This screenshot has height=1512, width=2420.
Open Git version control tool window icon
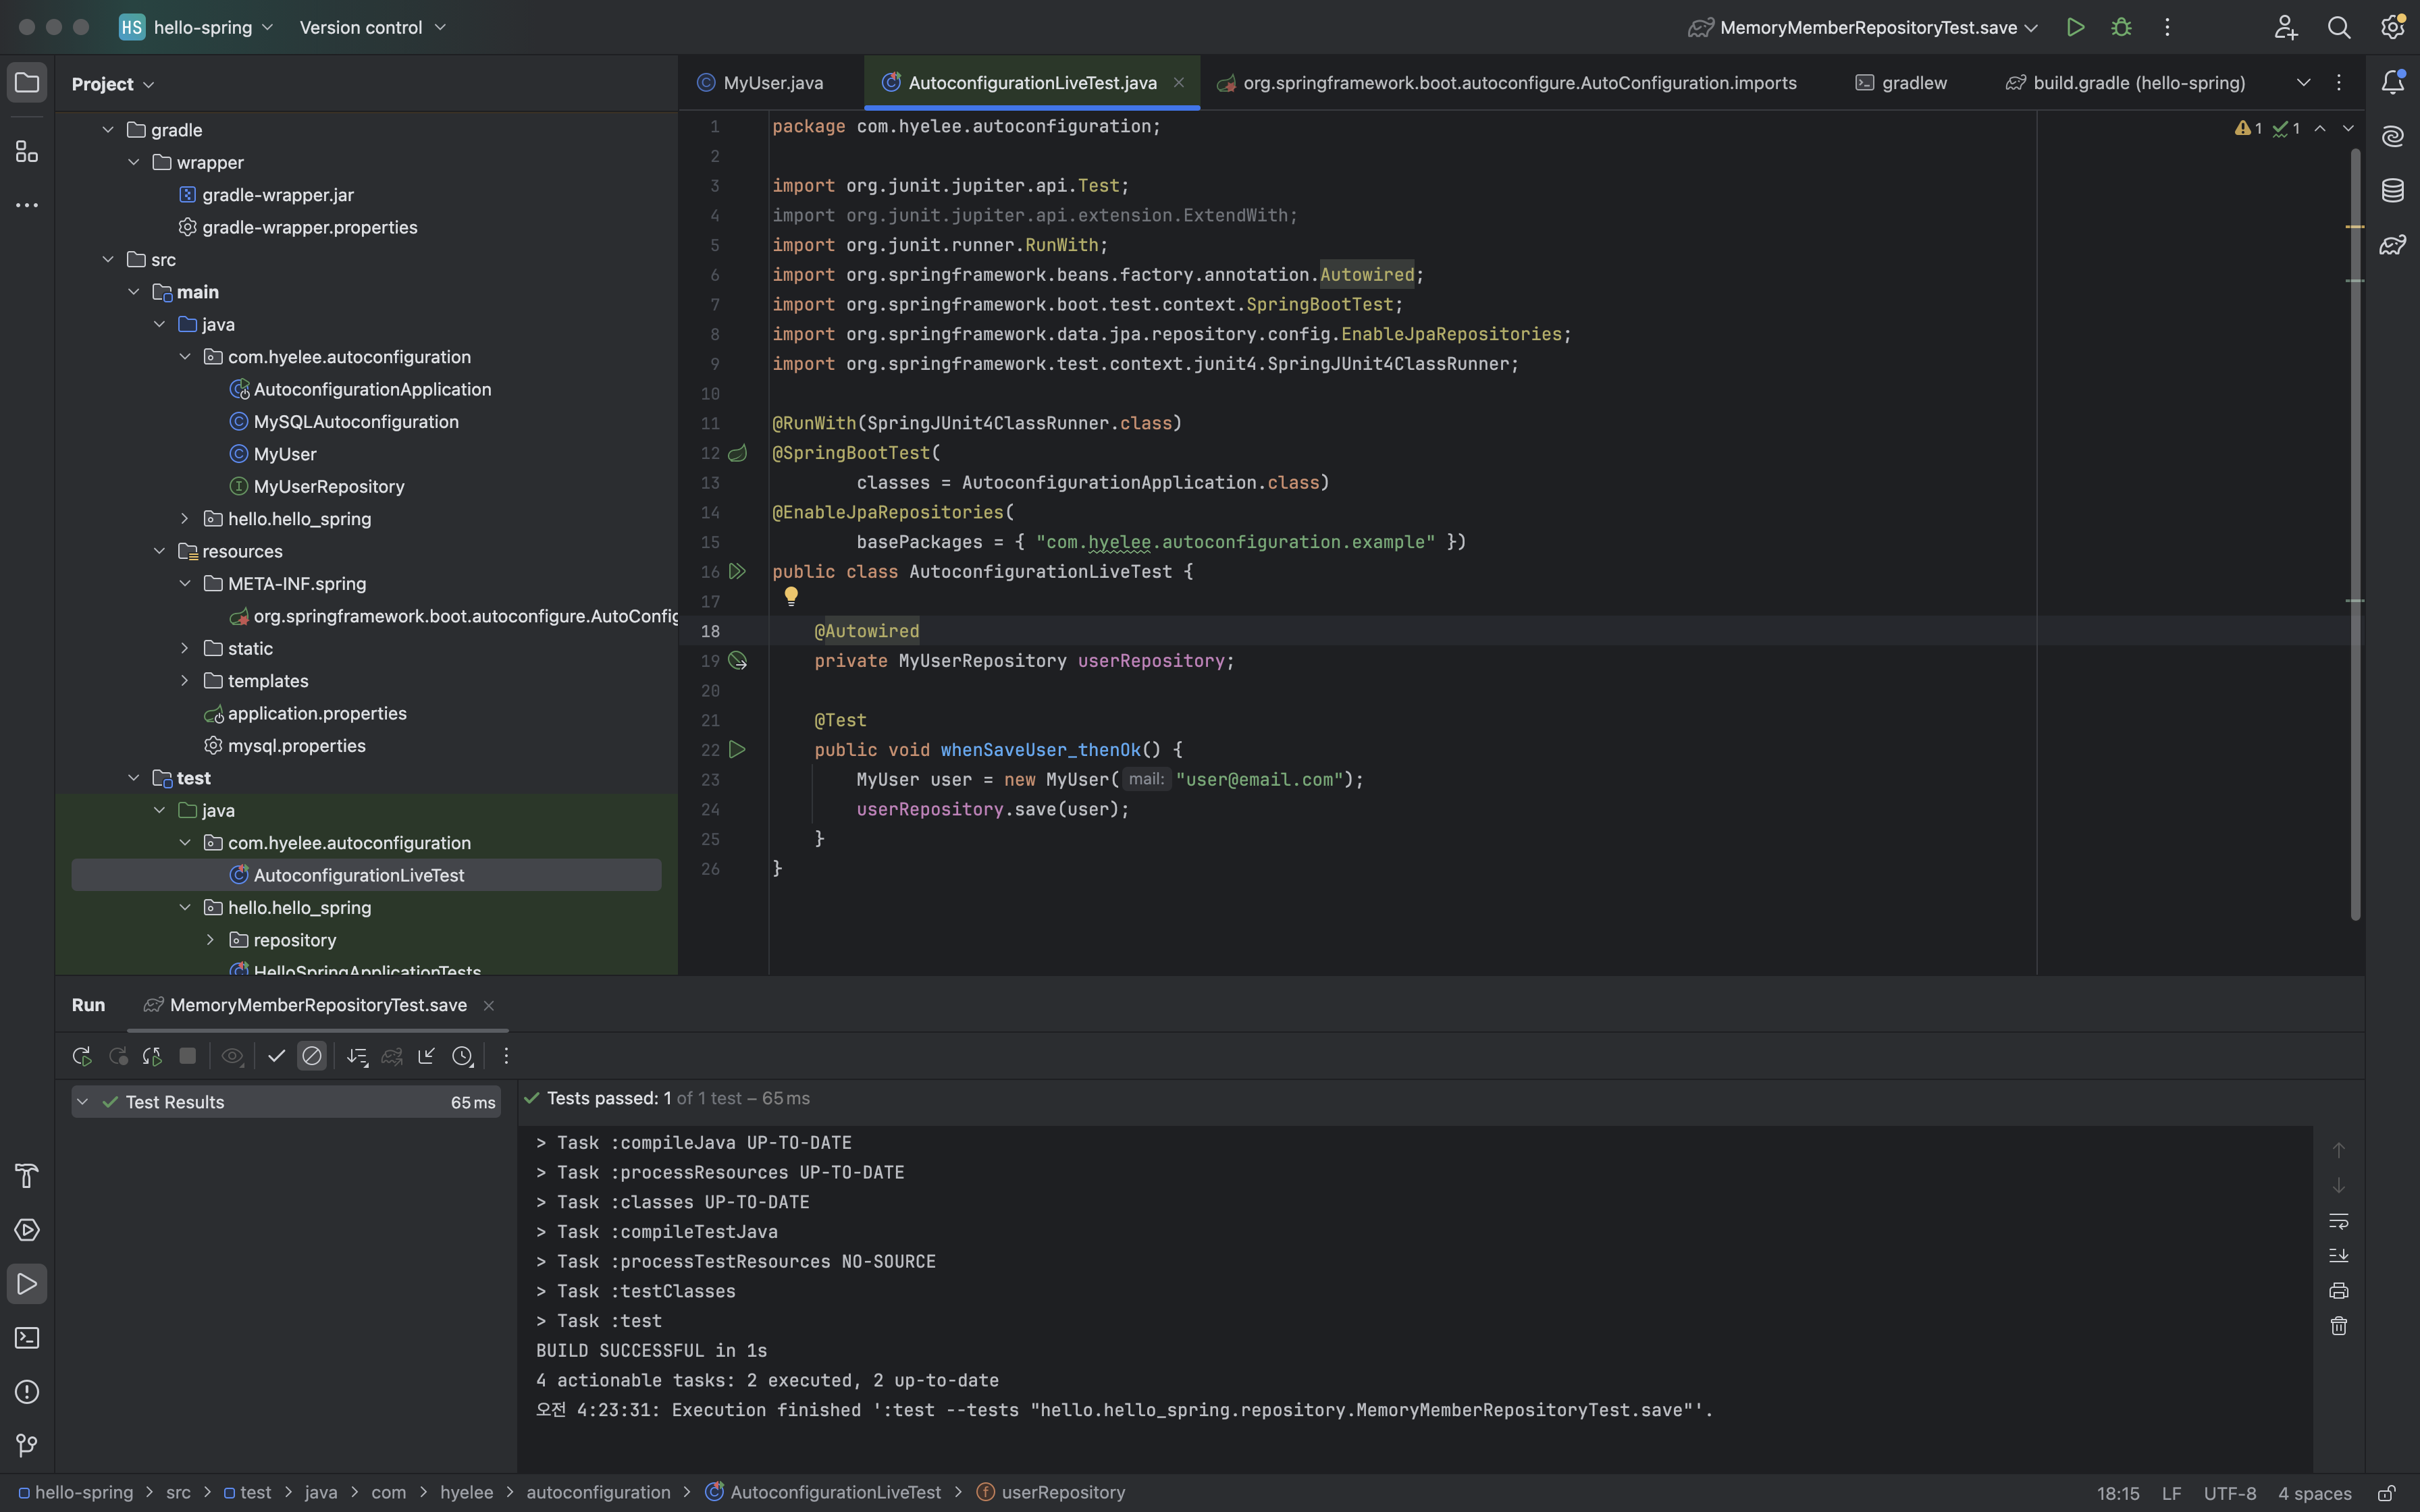(27, 1446)
